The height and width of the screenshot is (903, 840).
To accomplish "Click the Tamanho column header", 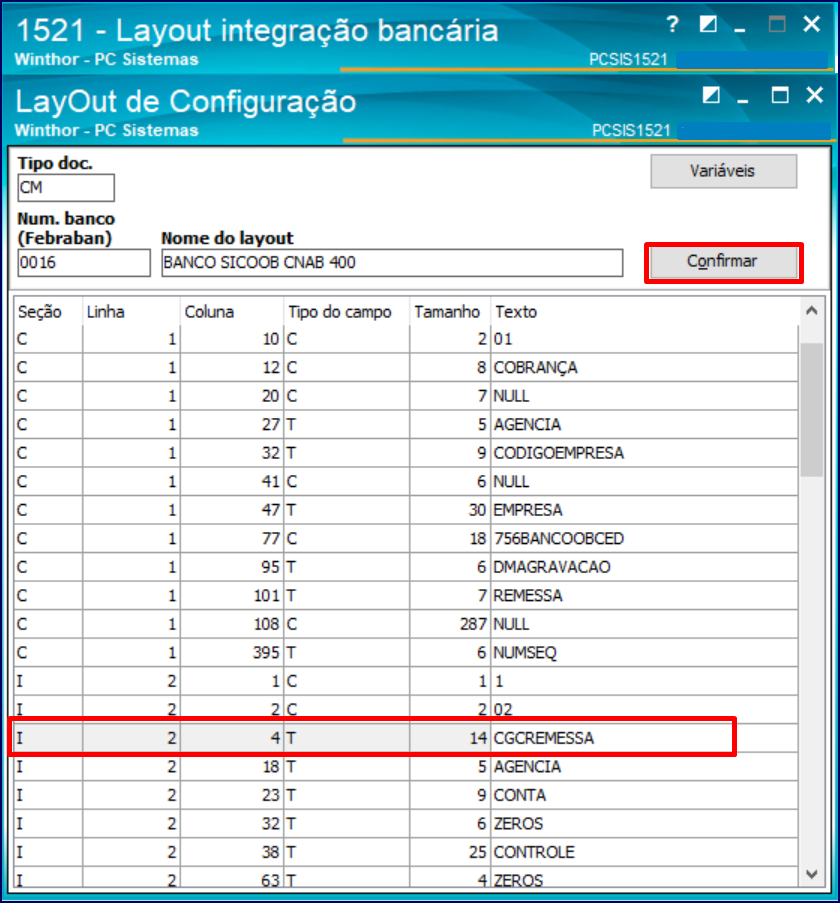I will coord(450,312).
